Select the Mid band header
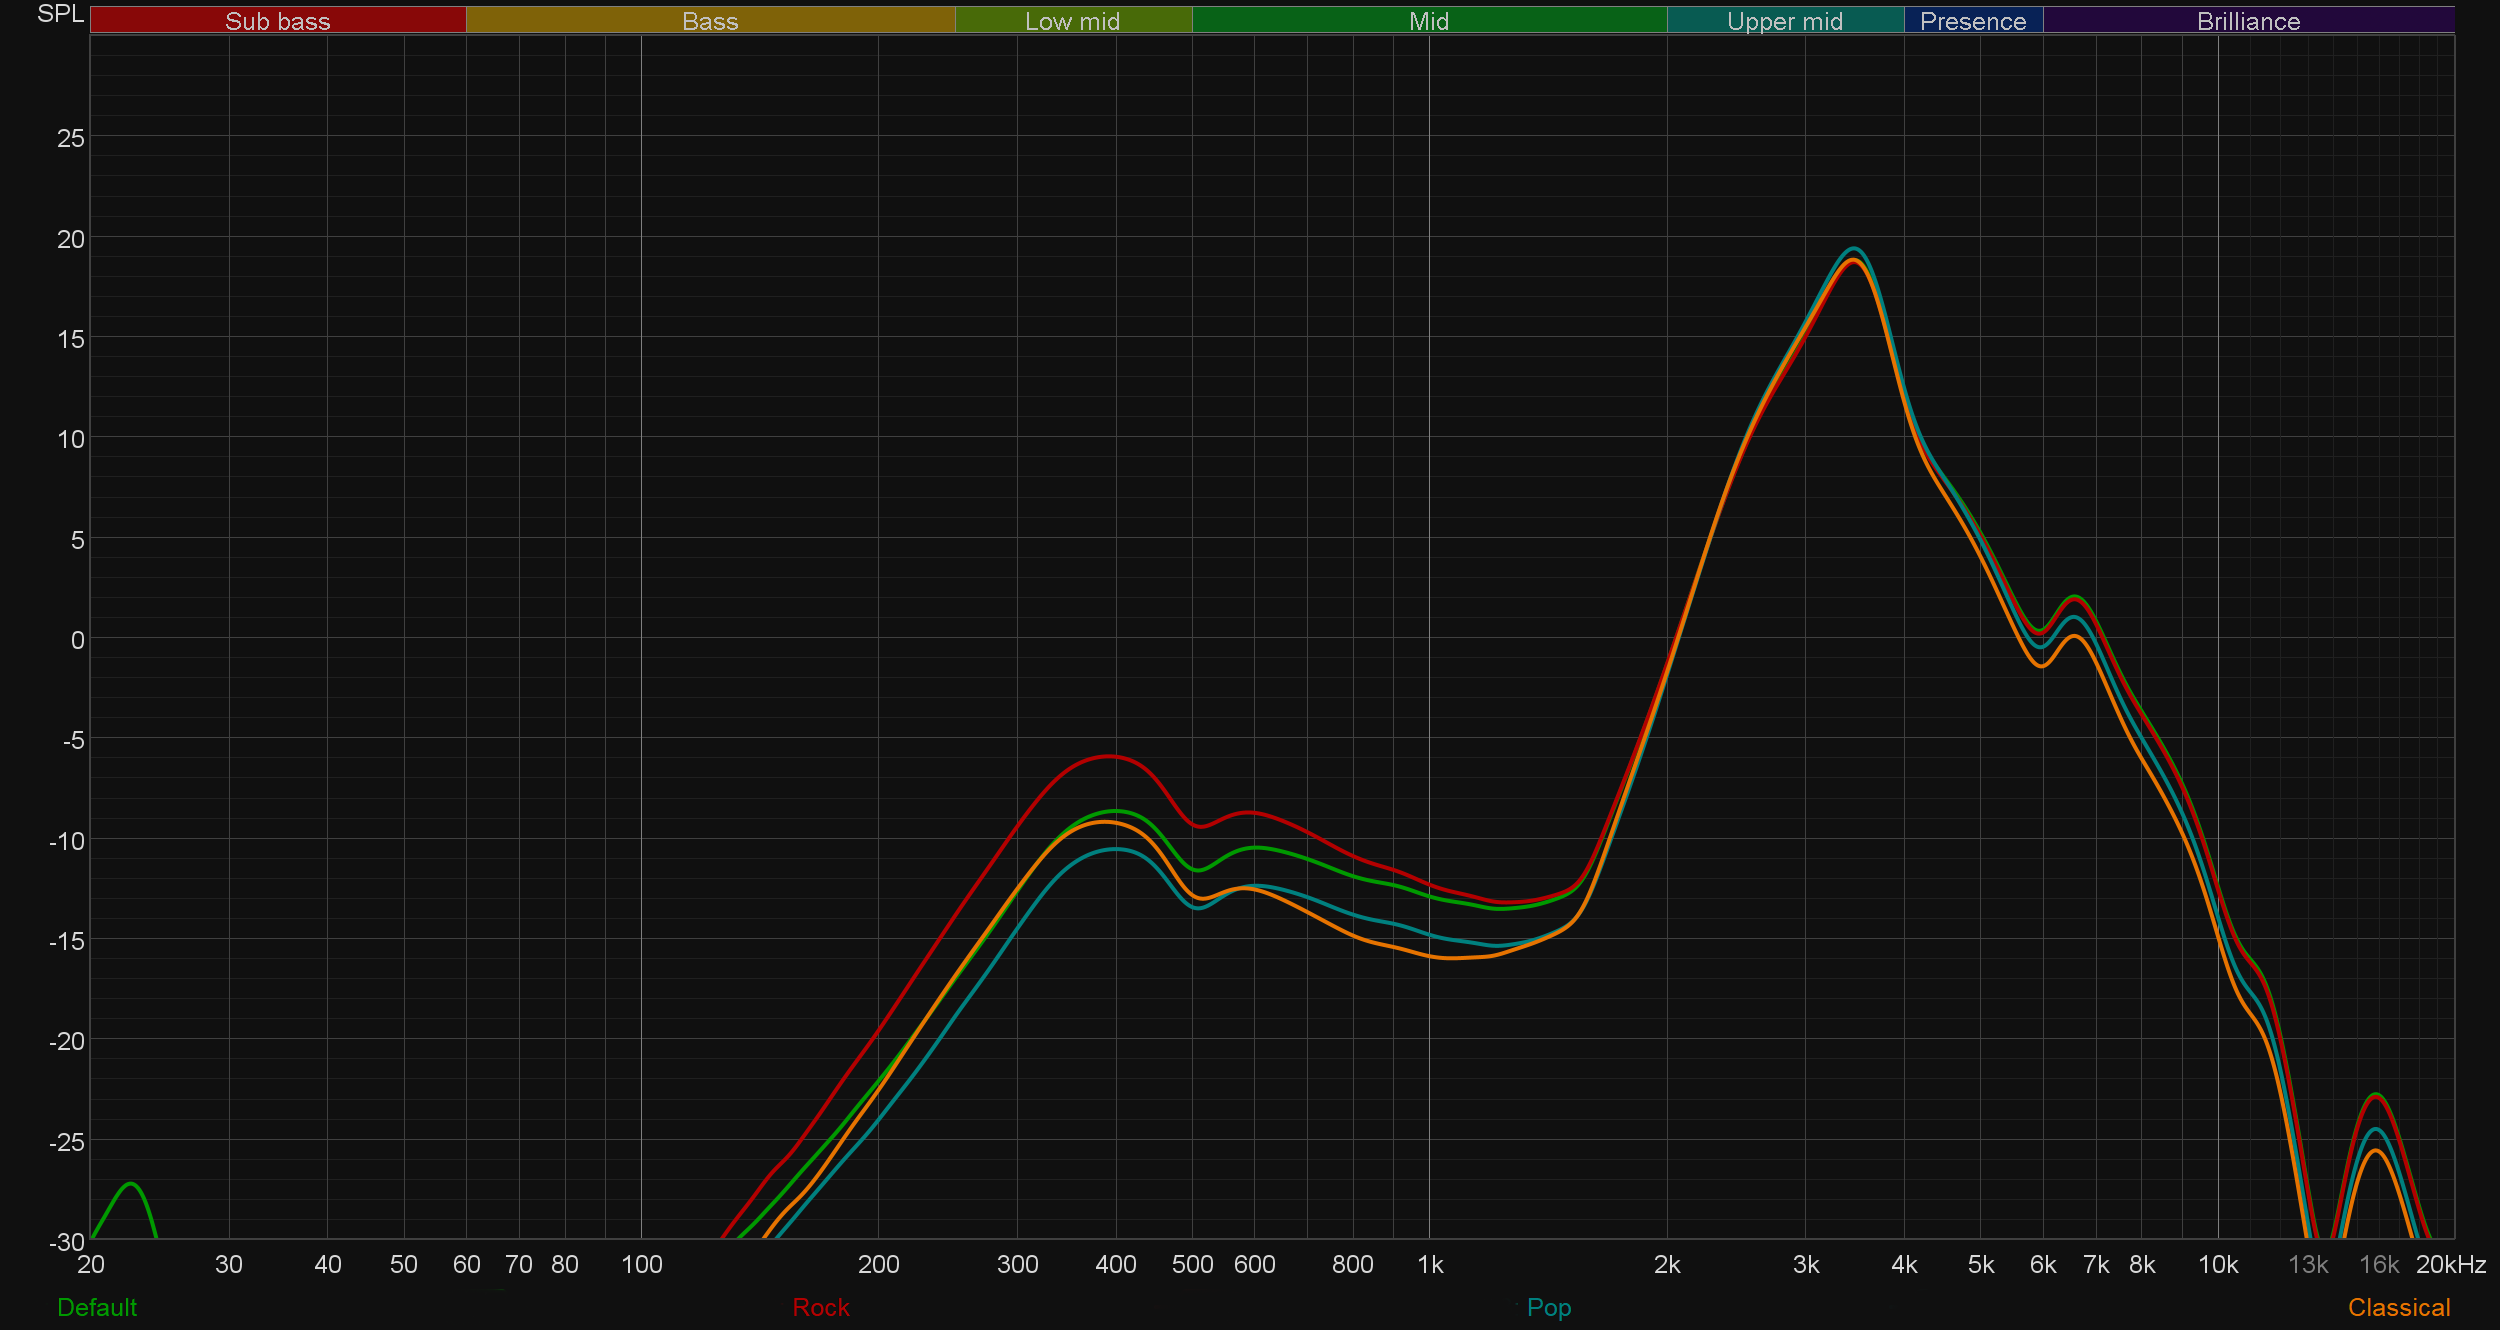Screen dimensions: 2500x1330 point(1428,21)
